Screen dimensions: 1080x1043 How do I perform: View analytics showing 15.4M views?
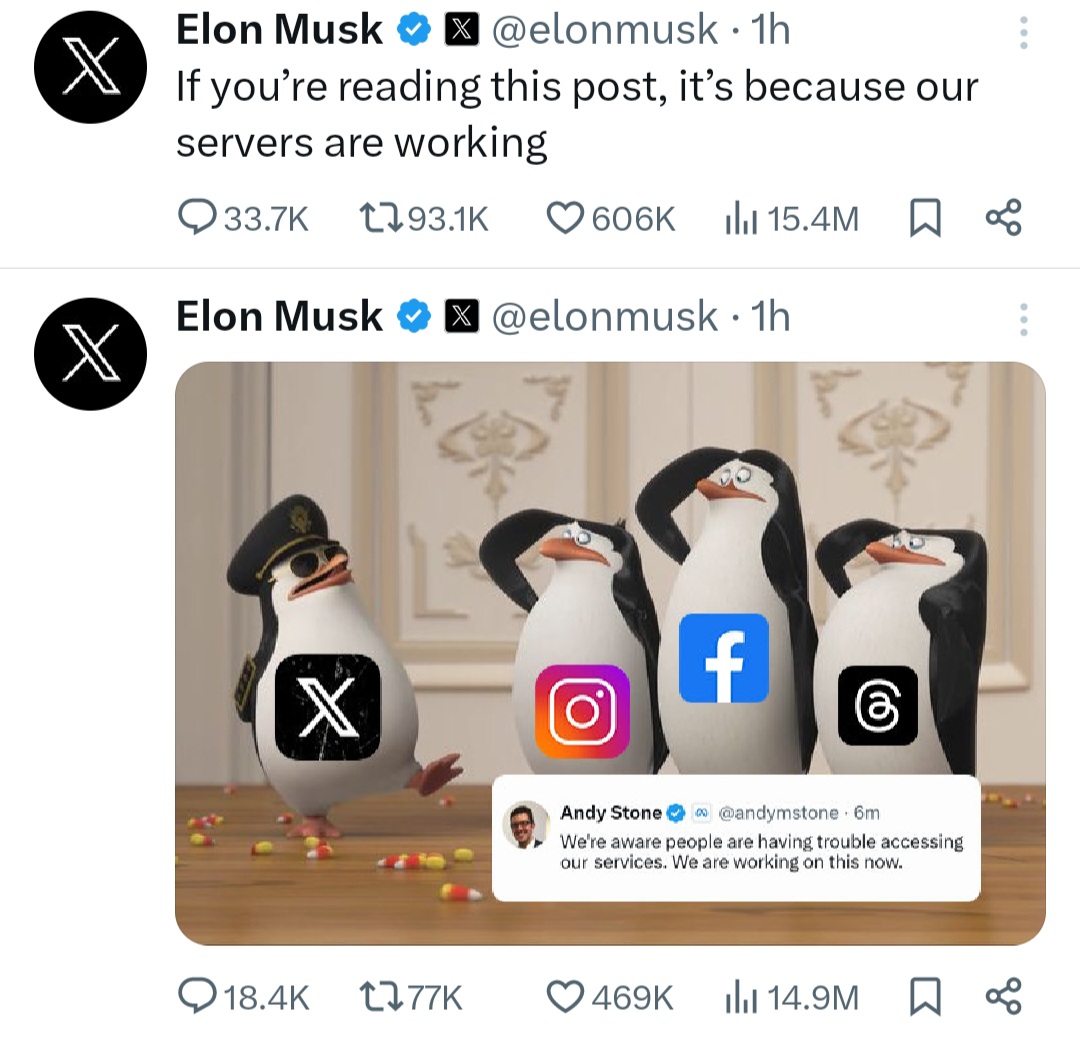(x=739, y=217)
